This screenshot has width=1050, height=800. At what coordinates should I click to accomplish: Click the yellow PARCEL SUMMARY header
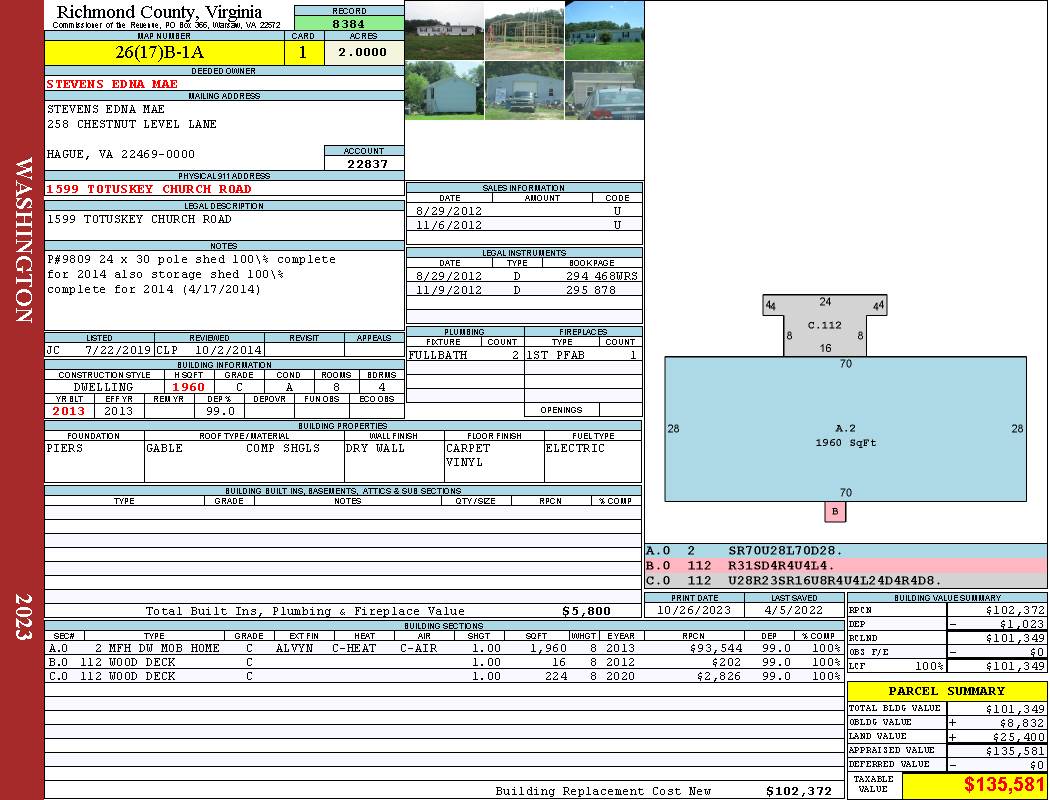click(947, 691)
